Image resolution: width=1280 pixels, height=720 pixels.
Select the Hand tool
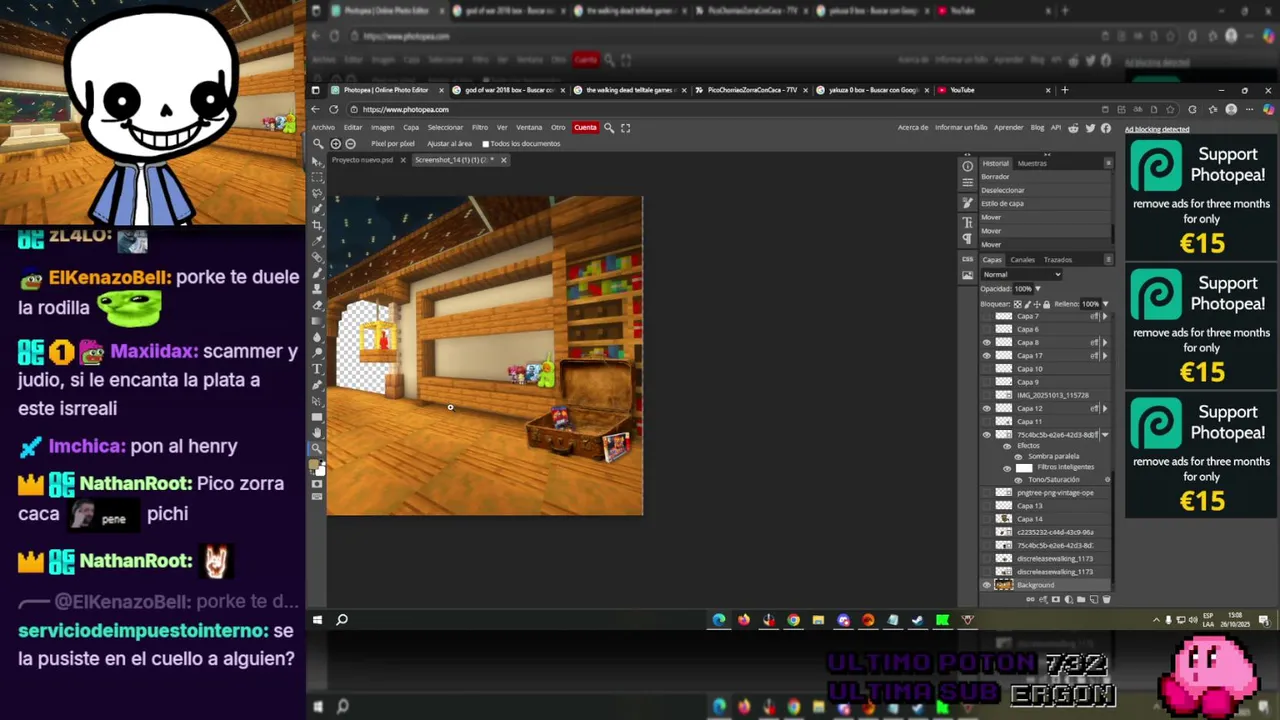pyautogui.click(x=318, y=432)
